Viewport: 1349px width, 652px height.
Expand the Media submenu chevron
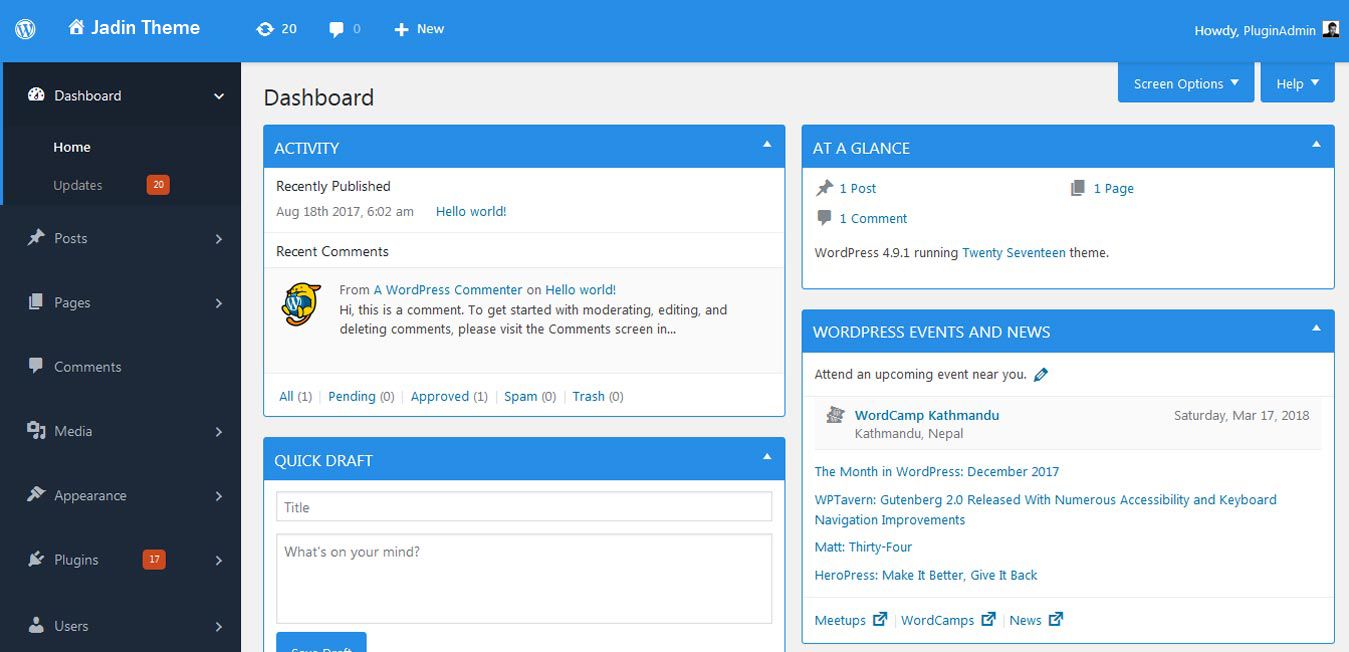click(219, 432)
